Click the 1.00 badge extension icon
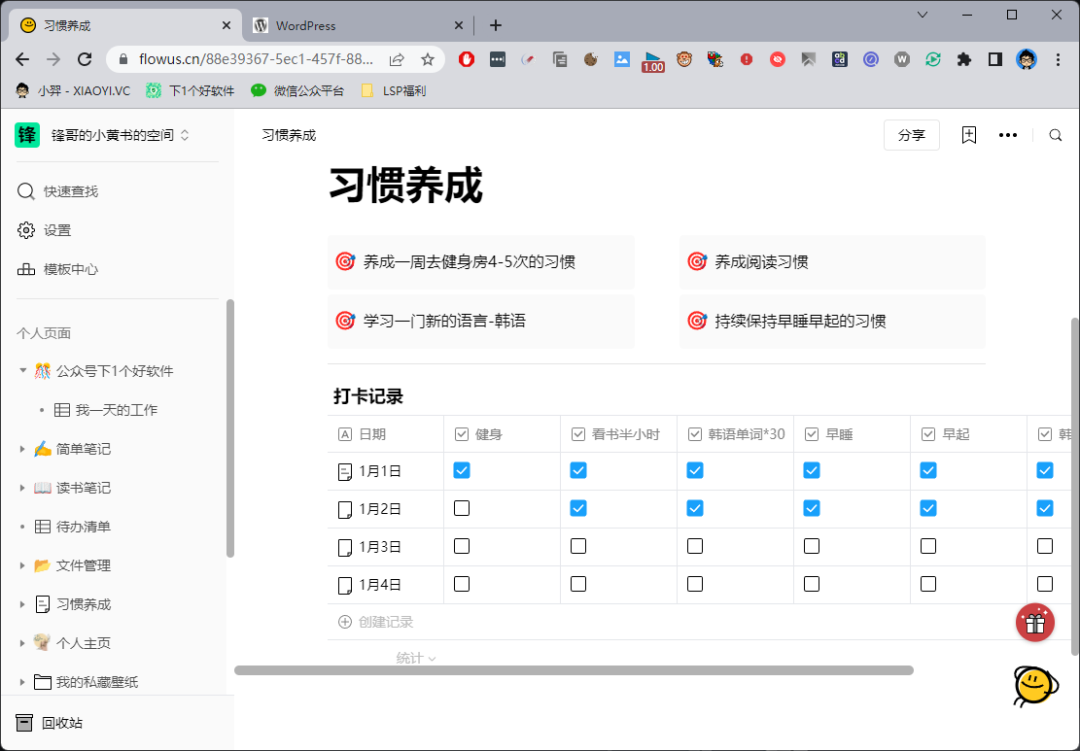This screenshot has height=751, width=1080. click(x=652, y=61)
